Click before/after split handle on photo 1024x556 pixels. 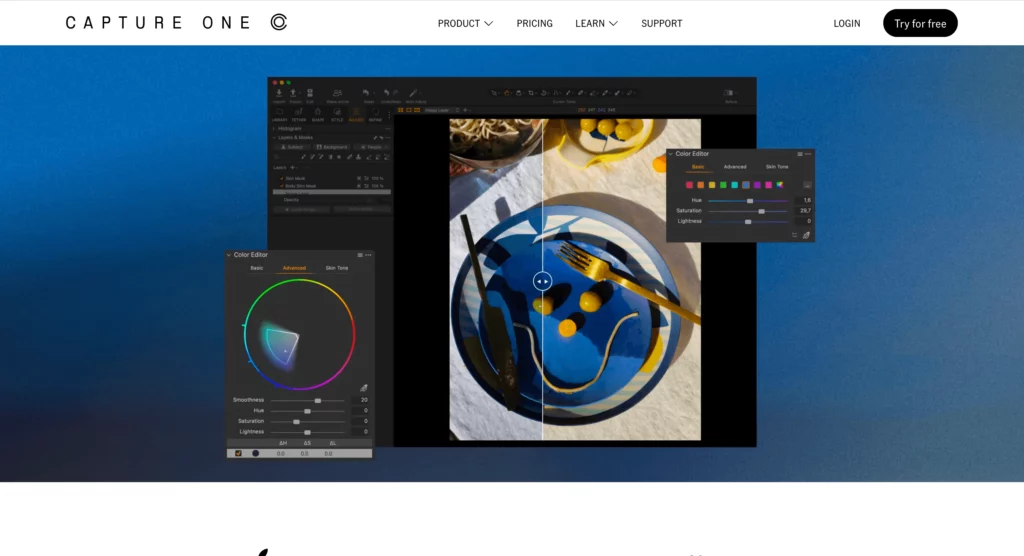(542, 282)
